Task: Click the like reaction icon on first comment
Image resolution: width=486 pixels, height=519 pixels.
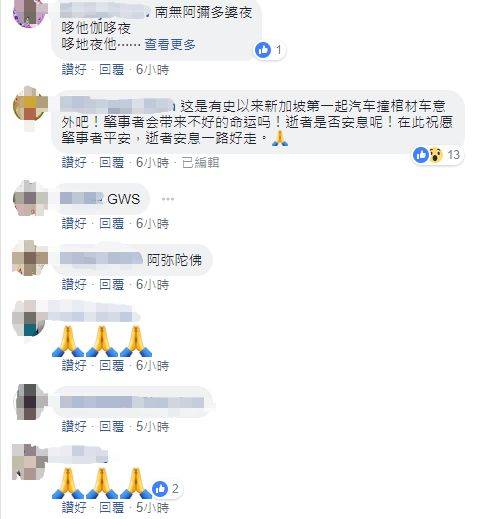Action: click(x=263, y=50)
